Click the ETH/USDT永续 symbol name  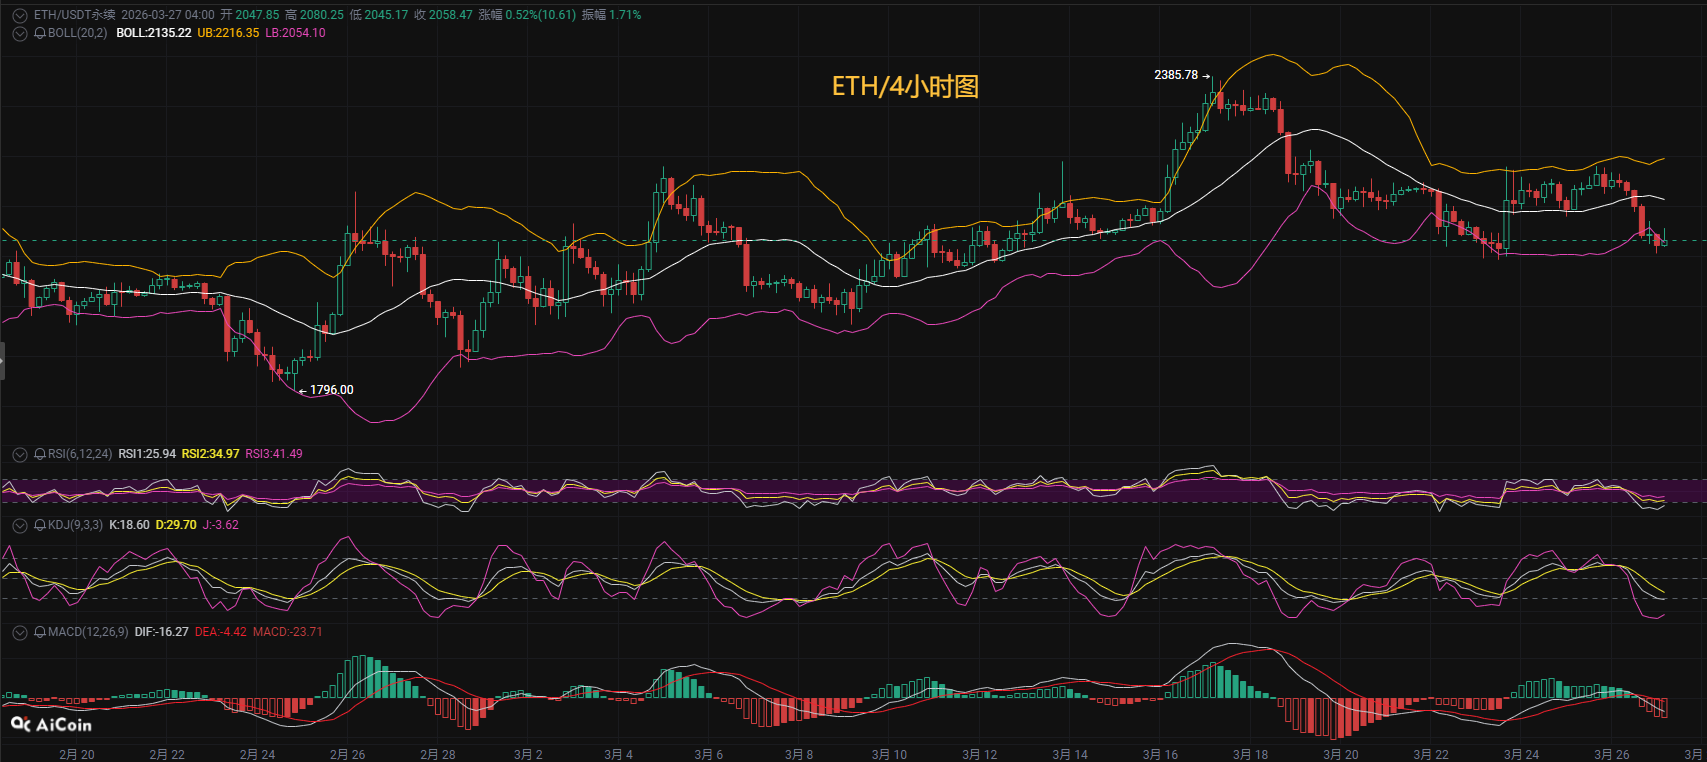click(75, 15)
